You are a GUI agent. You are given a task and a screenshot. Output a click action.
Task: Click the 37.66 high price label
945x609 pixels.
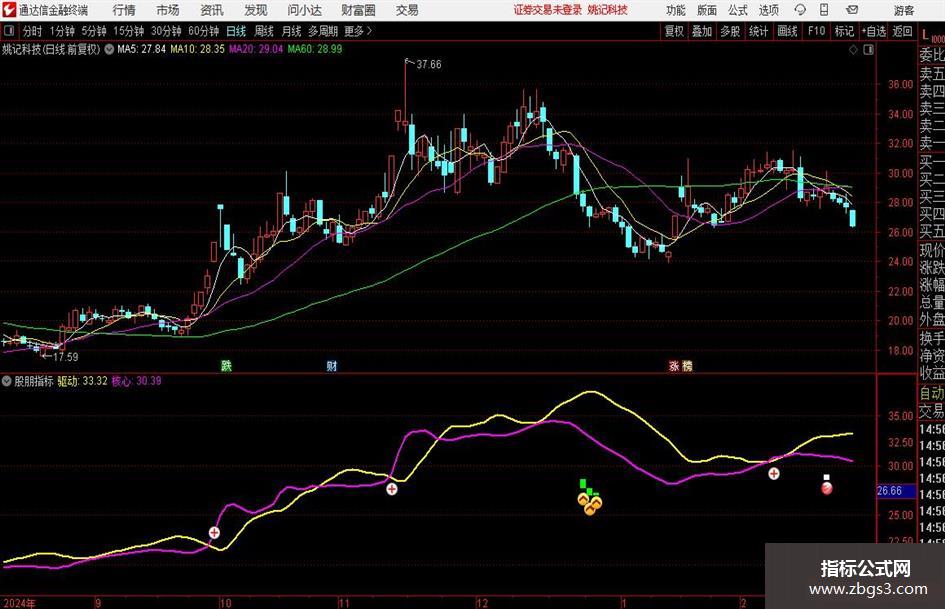point(429,65)
